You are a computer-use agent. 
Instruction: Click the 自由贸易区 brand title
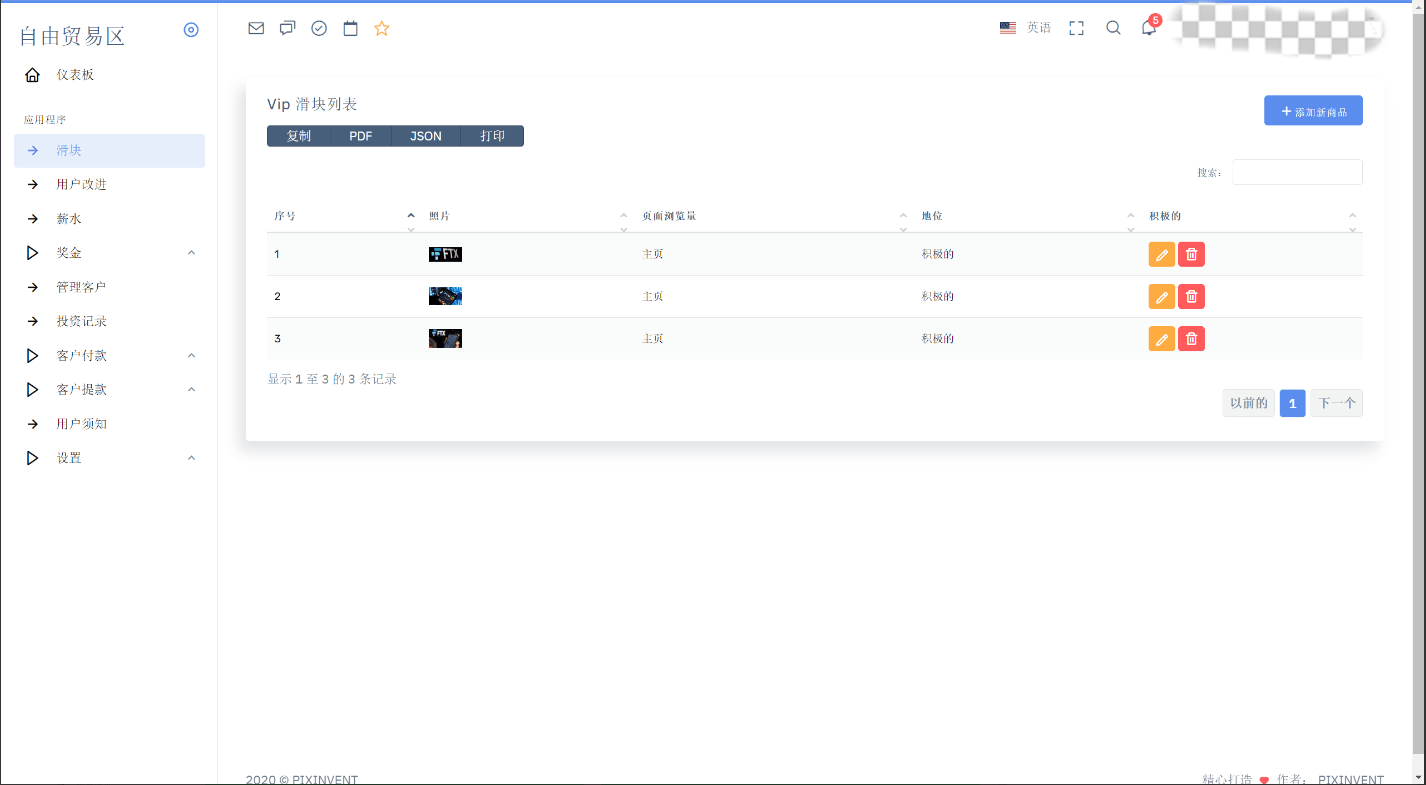tap(72, 37)
